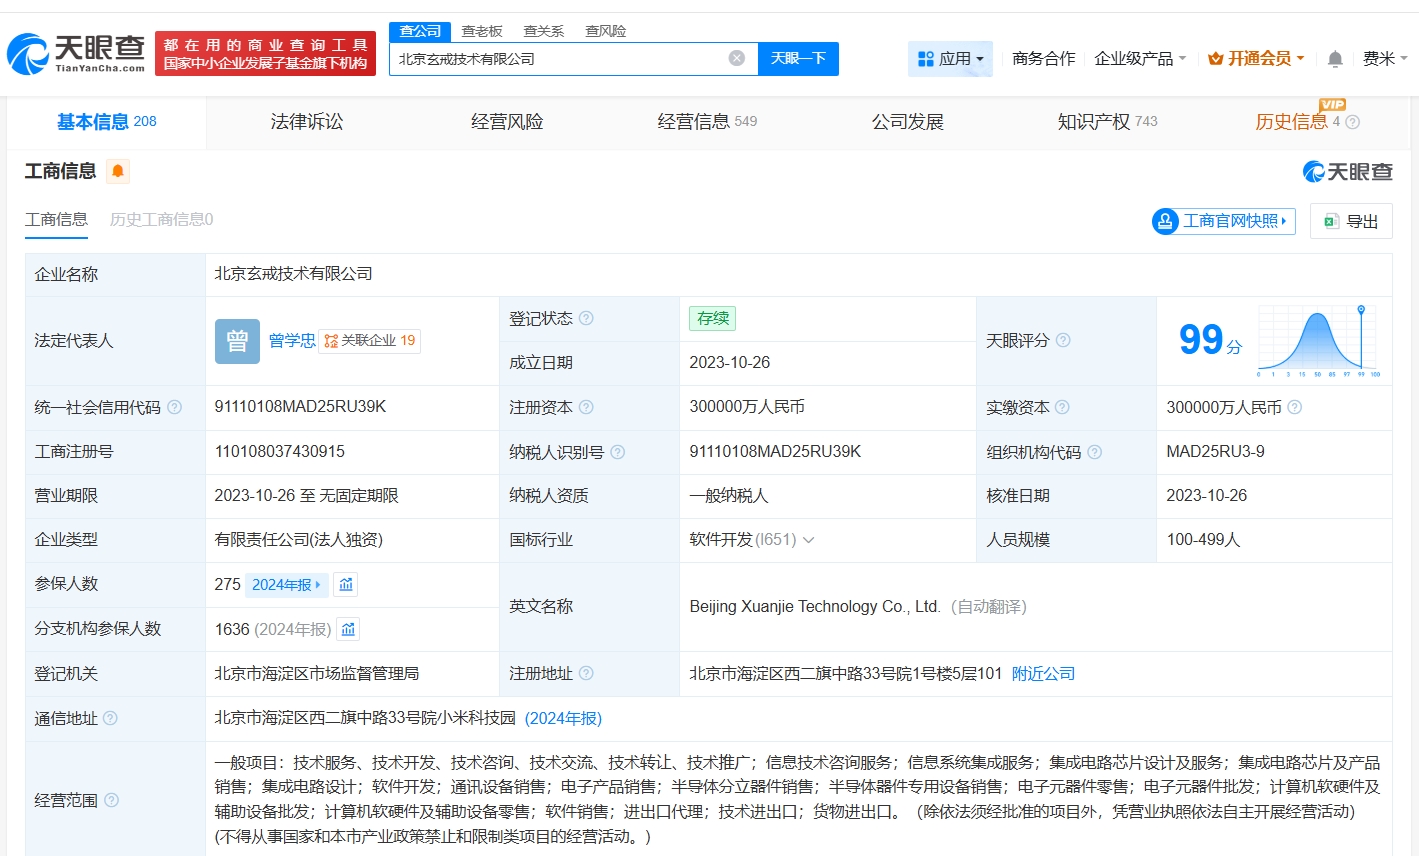Click help icon beside 统一社会信用代码
Screen dimensions: 1419x856
point(174,407)
